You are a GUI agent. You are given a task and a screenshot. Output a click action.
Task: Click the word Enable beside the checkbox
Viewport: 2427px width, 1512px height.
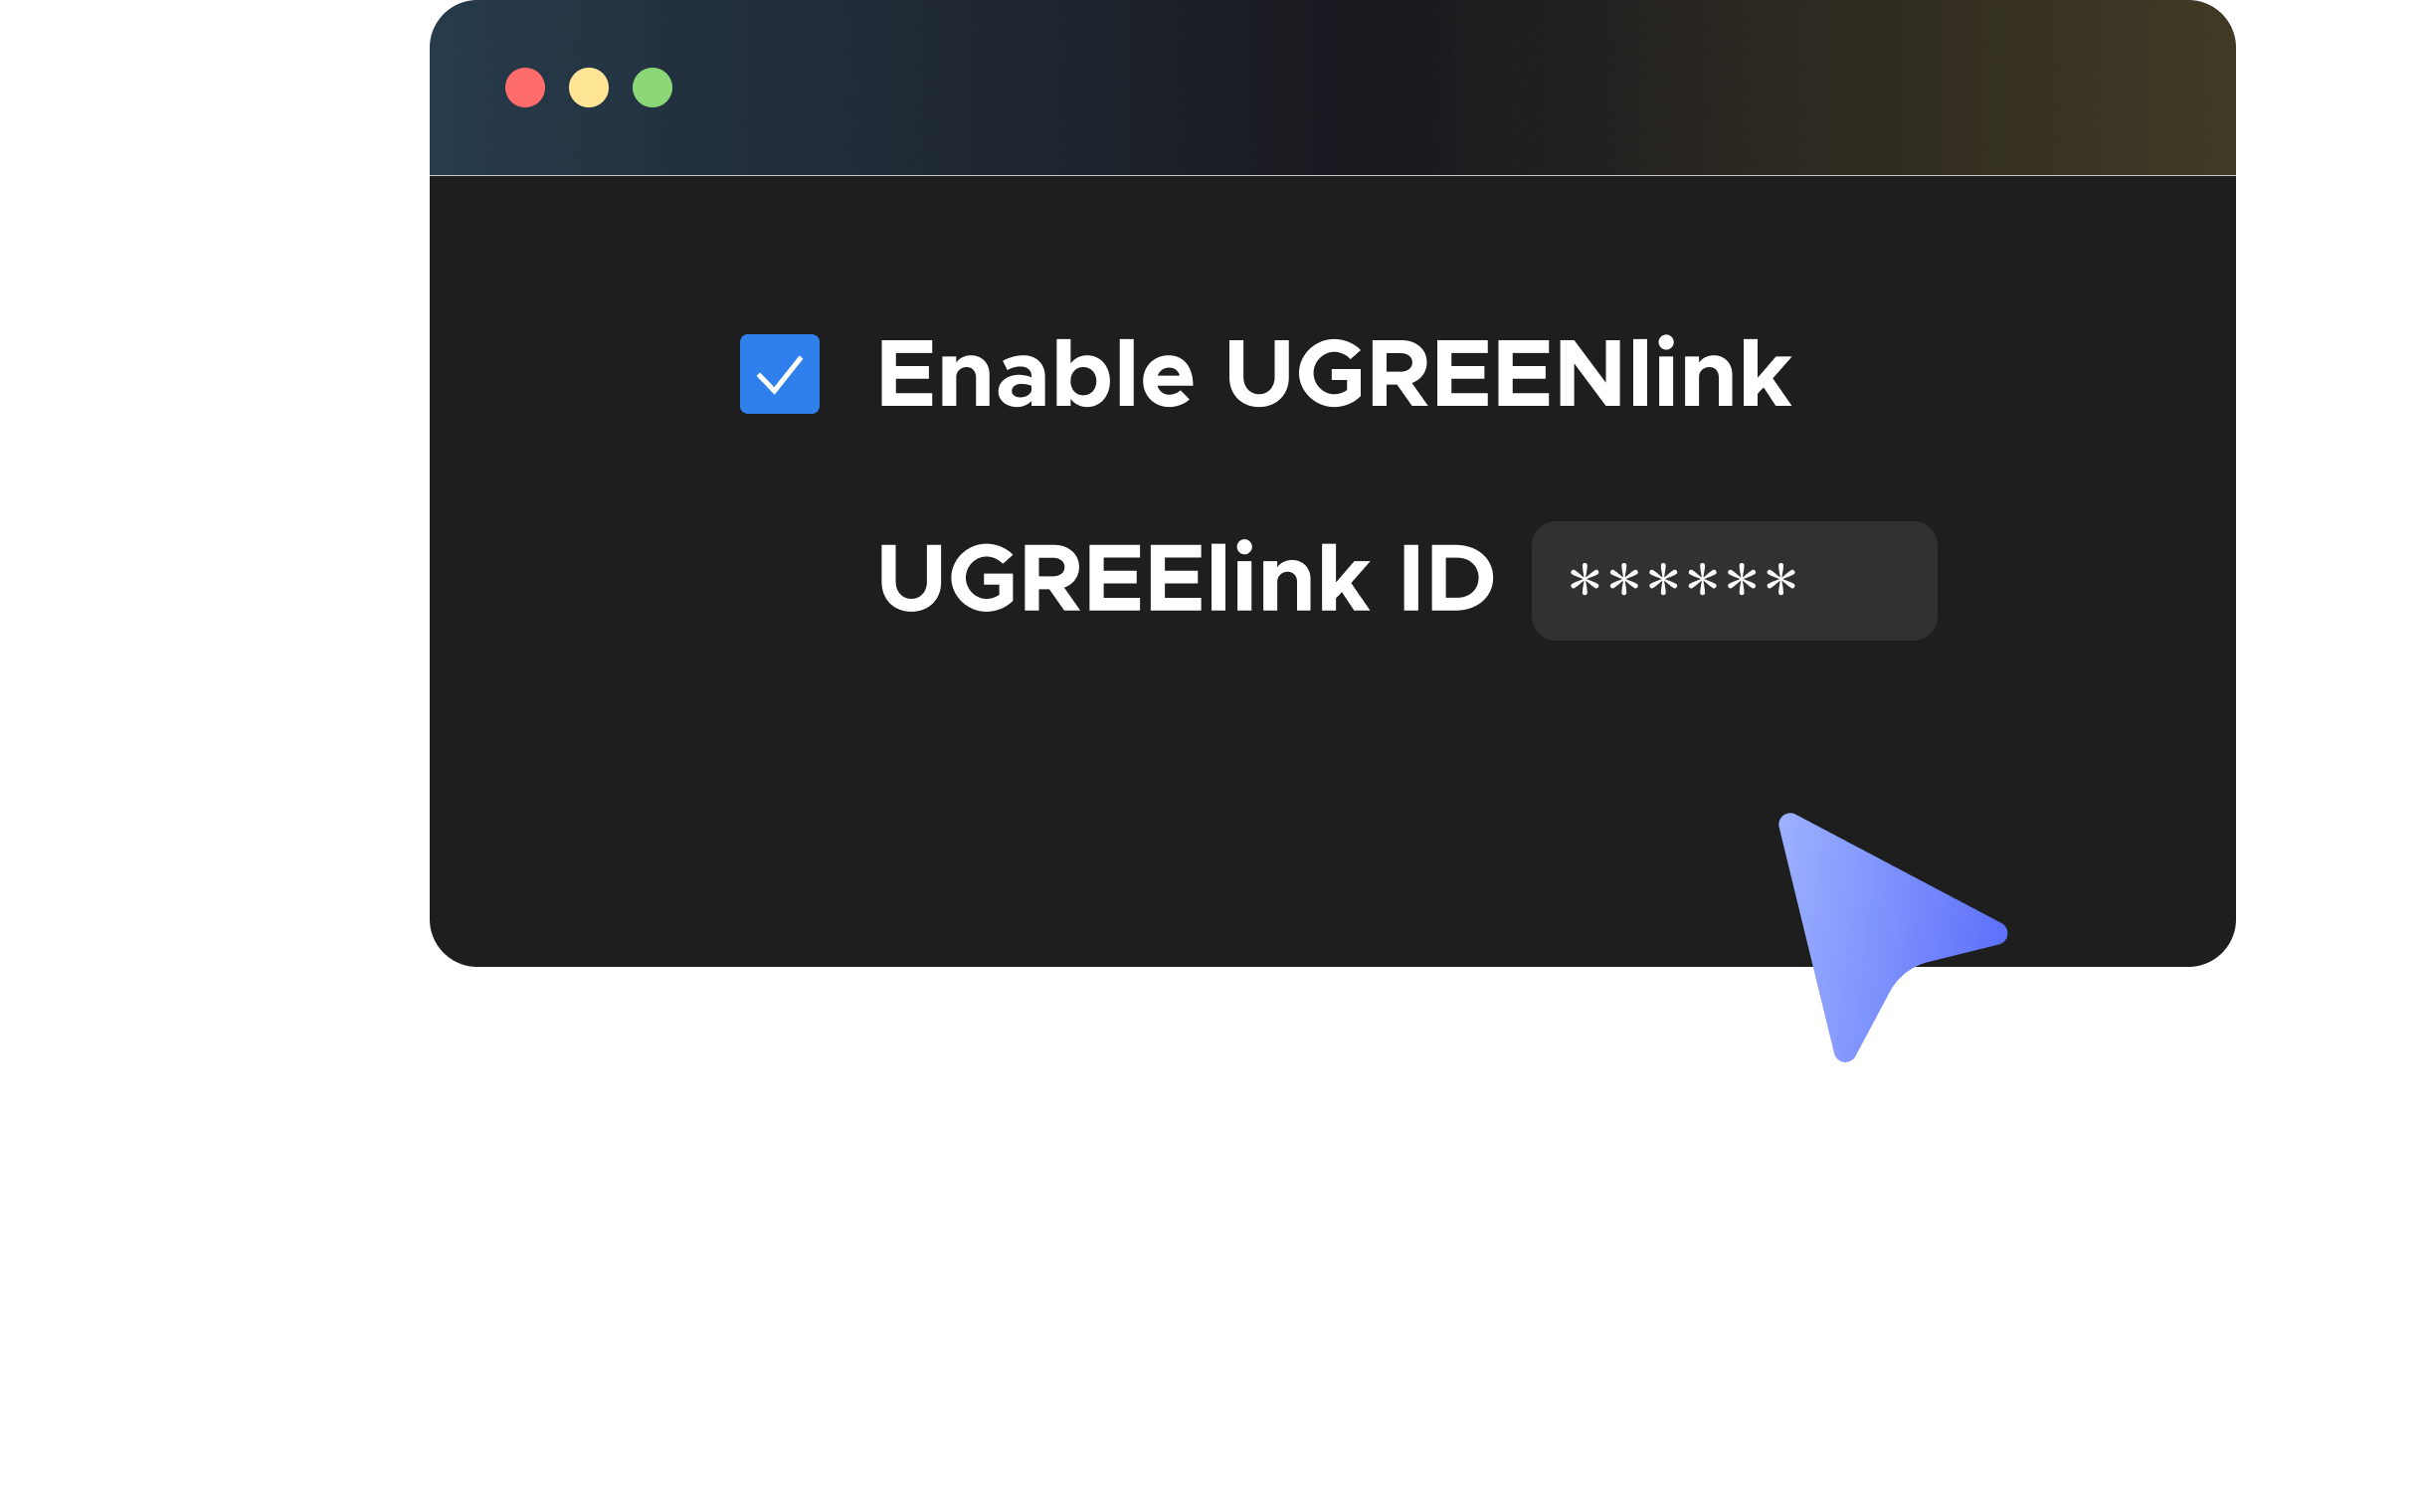(1036, 374)
